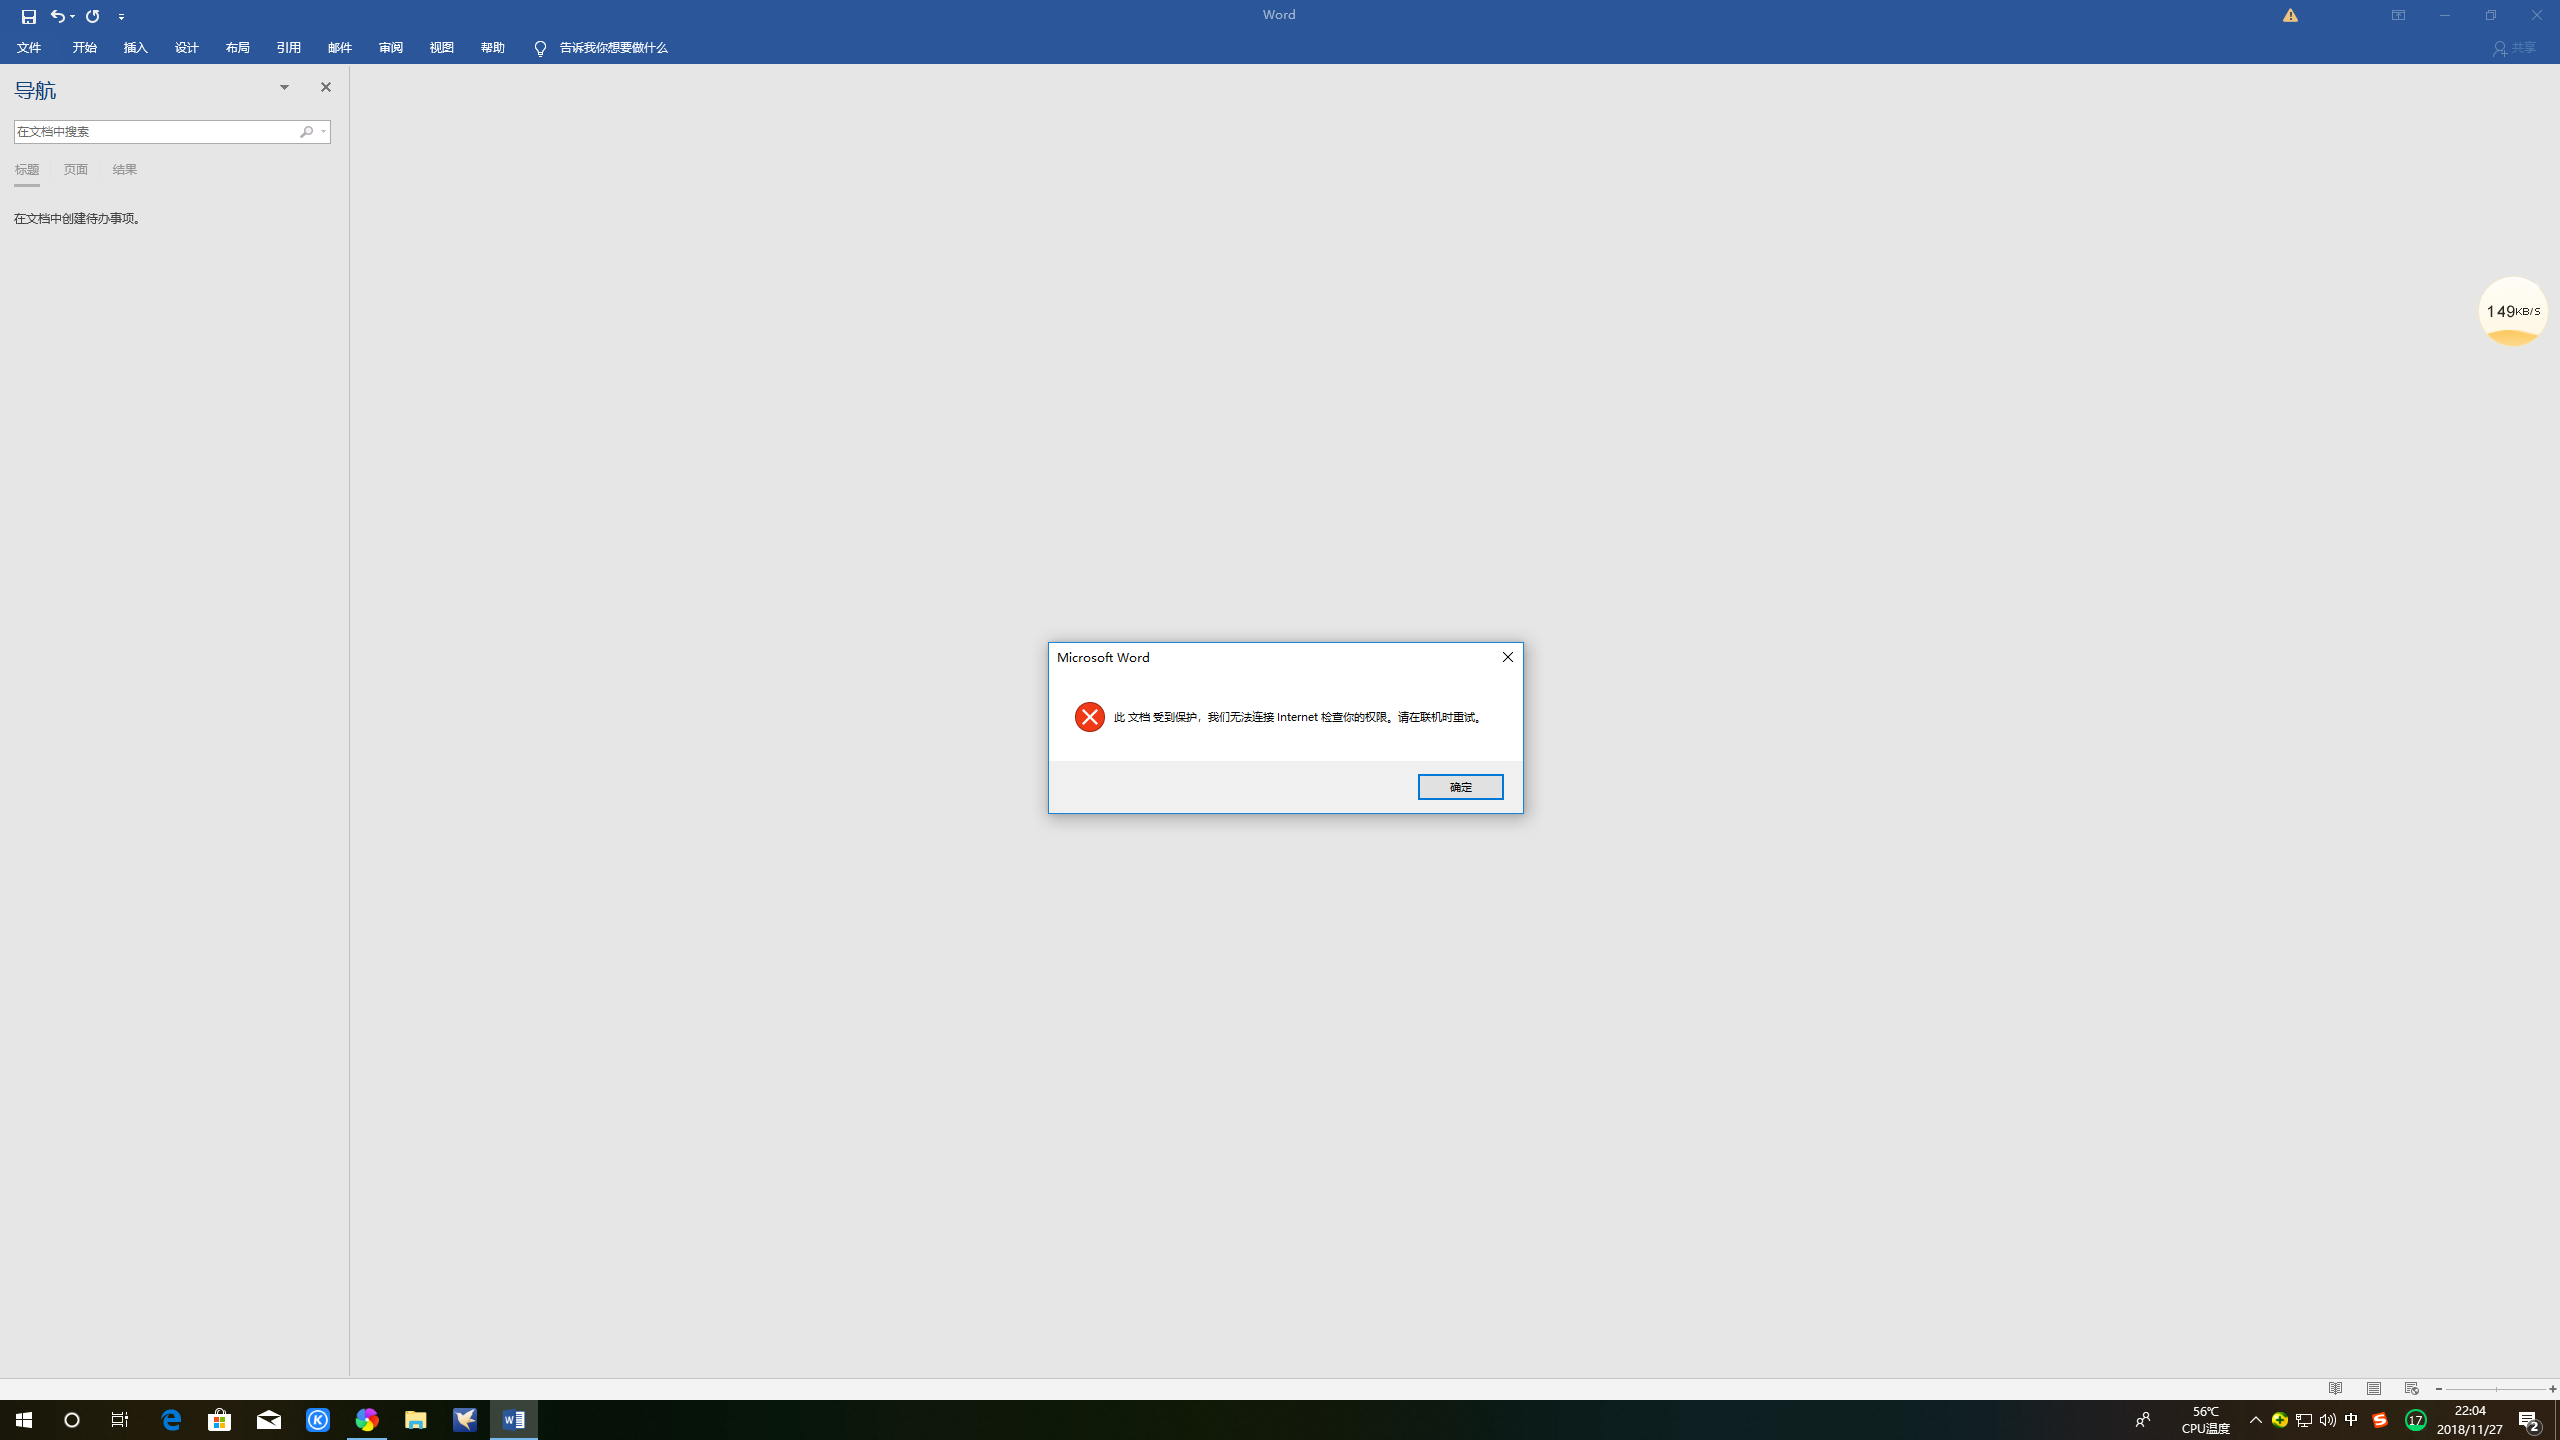The width and height of the screenshot is (2560, 1440).
Task: Click the Save icon in quick access toolbar
Action: pyautogui.click(x=28, y=16)
